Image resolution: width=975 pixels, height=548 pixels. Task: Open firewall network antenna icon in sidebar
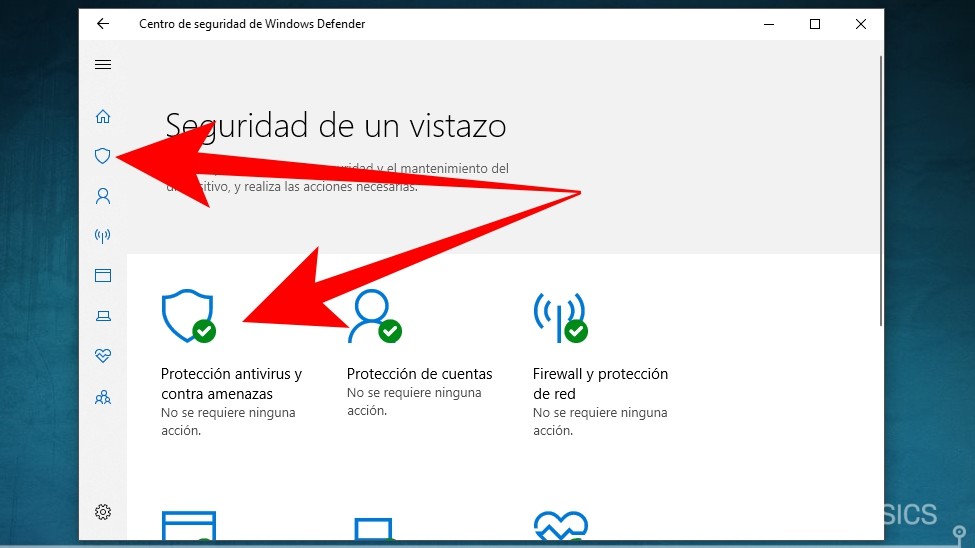coord(103,236)
